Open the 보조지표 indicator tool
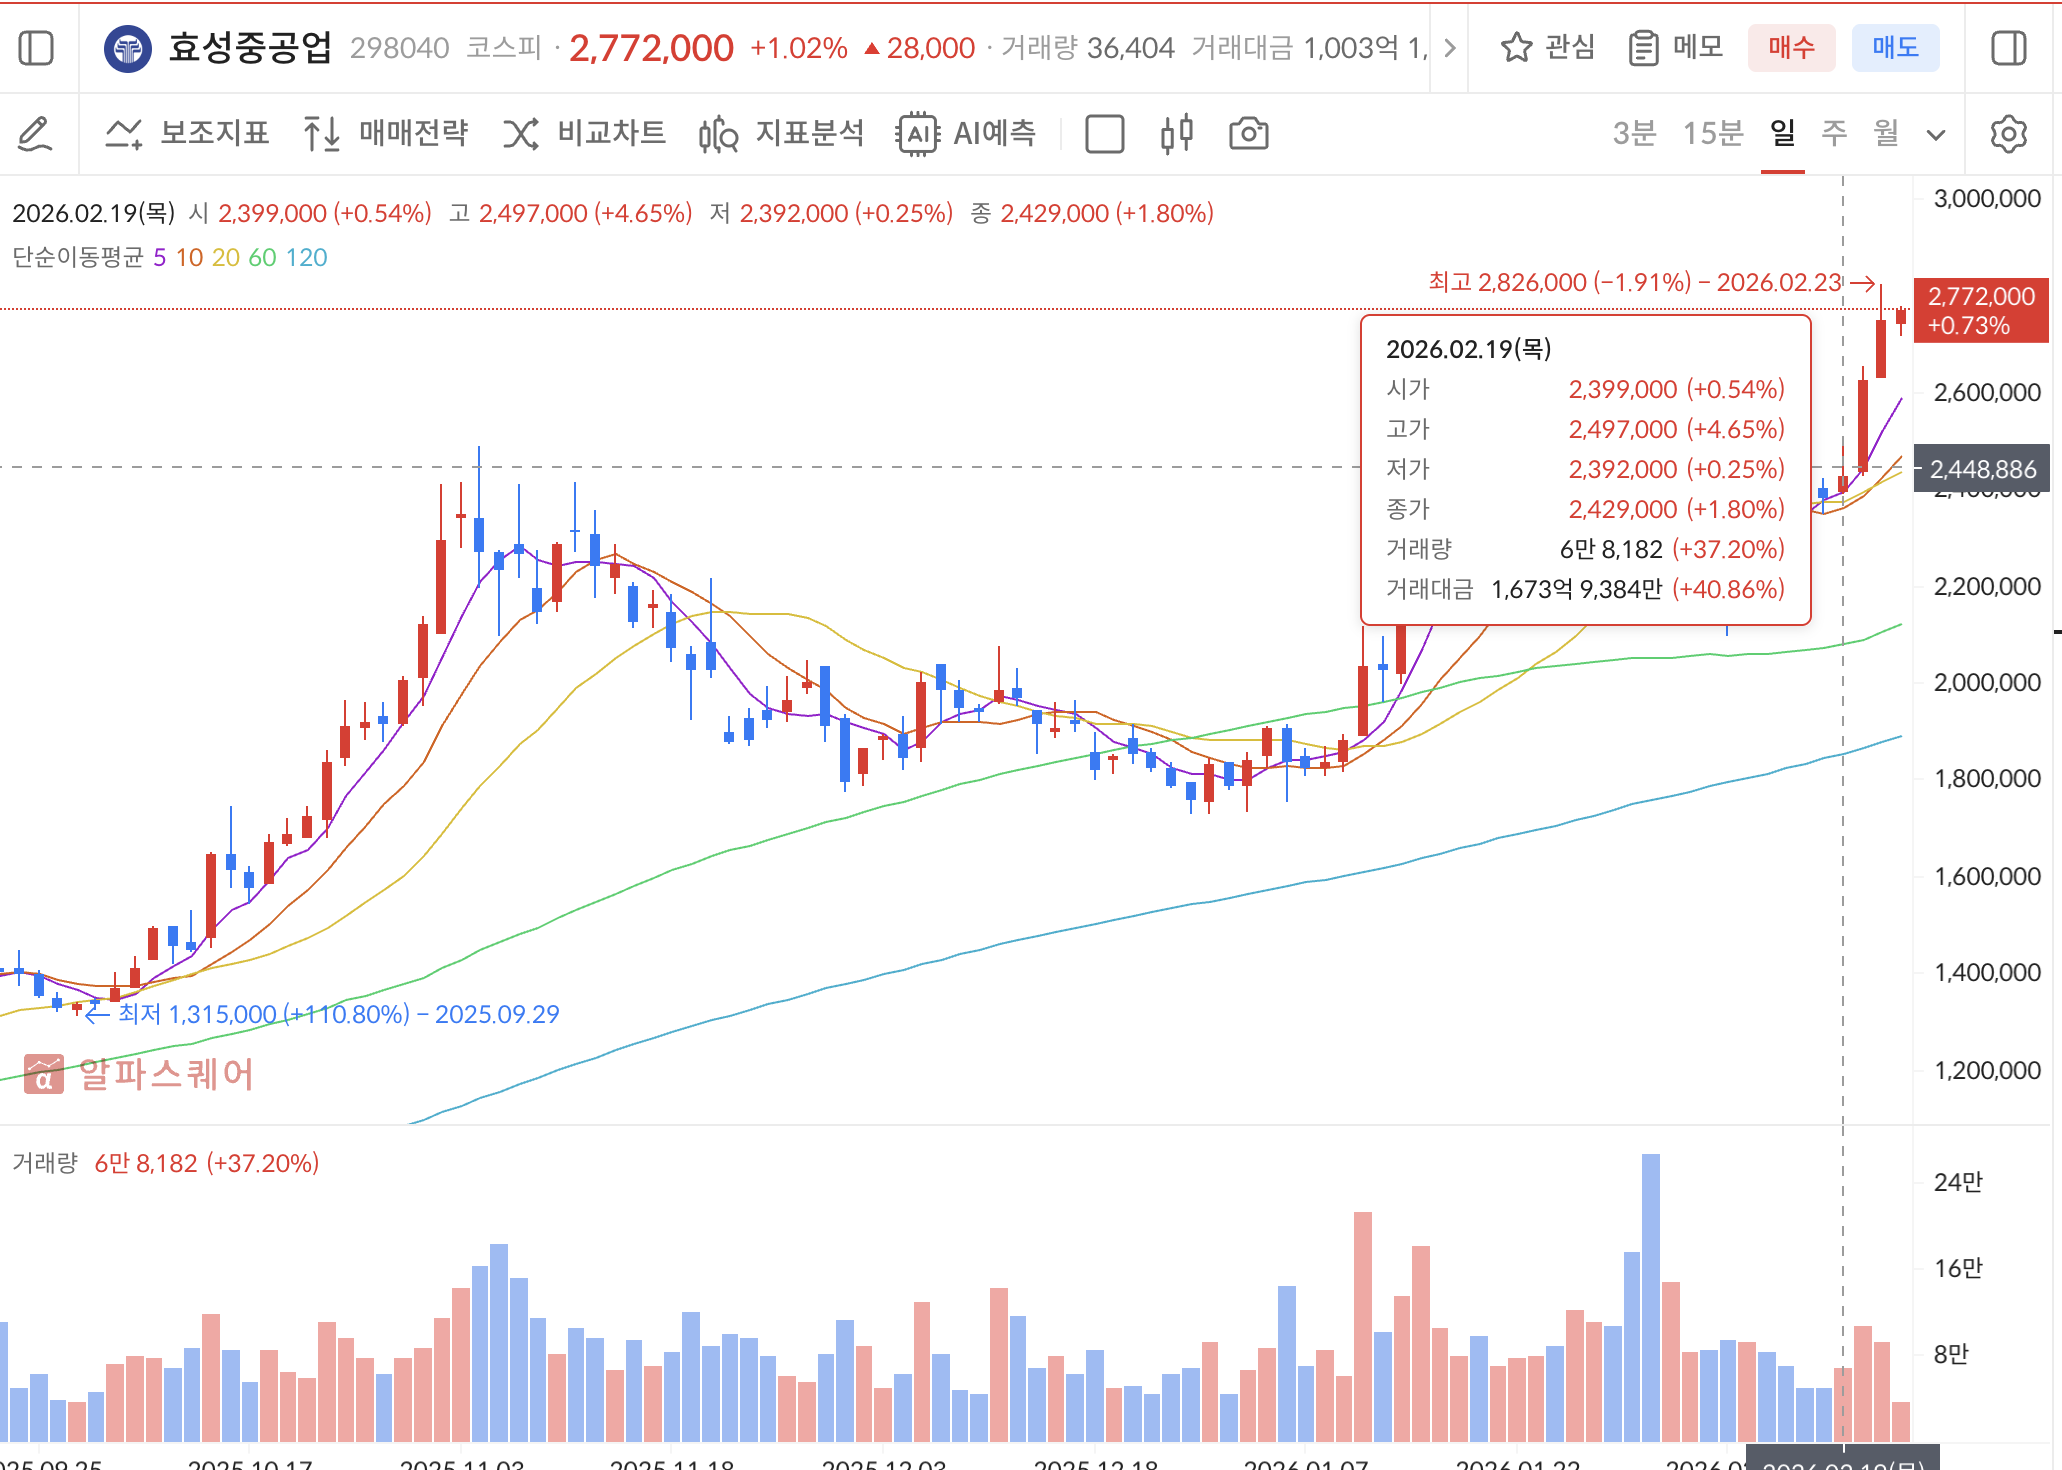This screenshot has width=2062, height=1470. point(190,133)
